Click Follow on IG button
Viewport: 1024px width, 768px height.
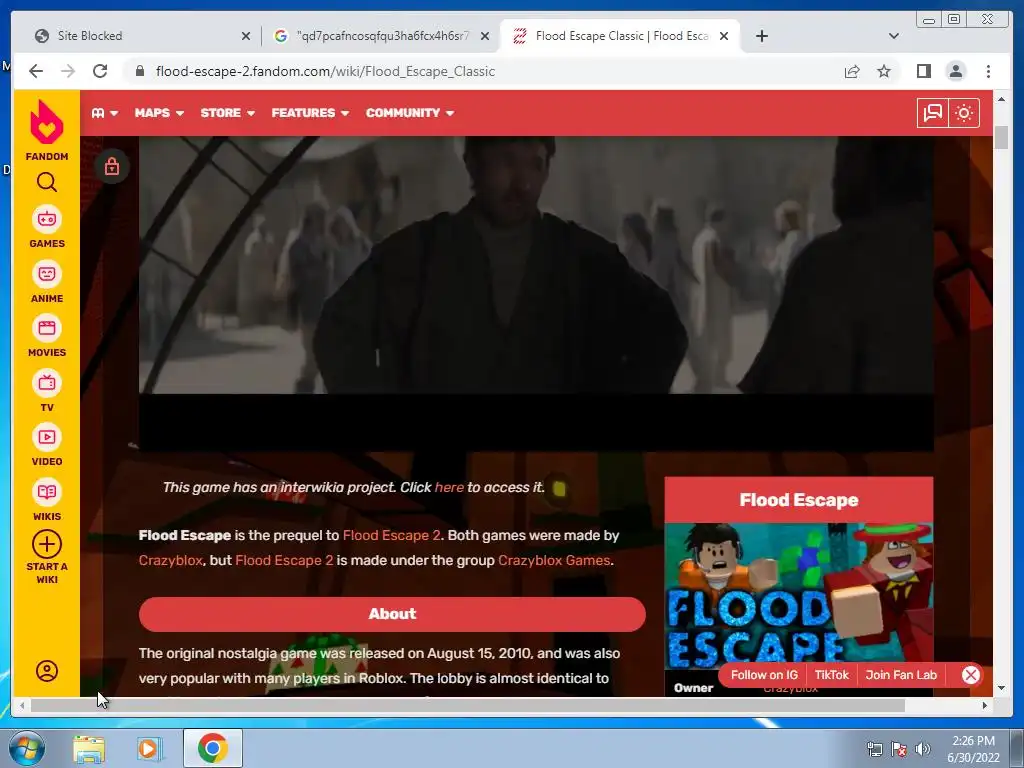click(764, 675)
